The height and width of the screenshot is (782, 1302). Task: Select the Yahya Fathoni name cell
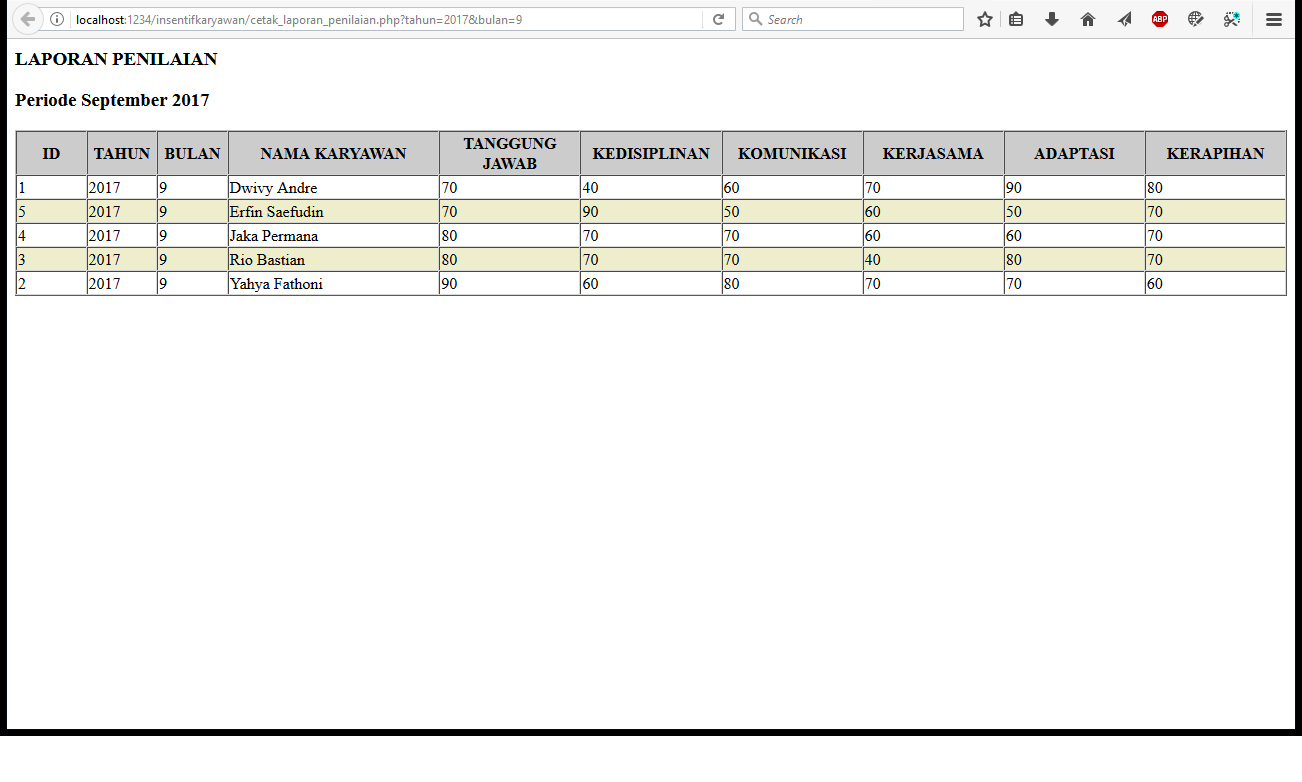tap(276, 284)
